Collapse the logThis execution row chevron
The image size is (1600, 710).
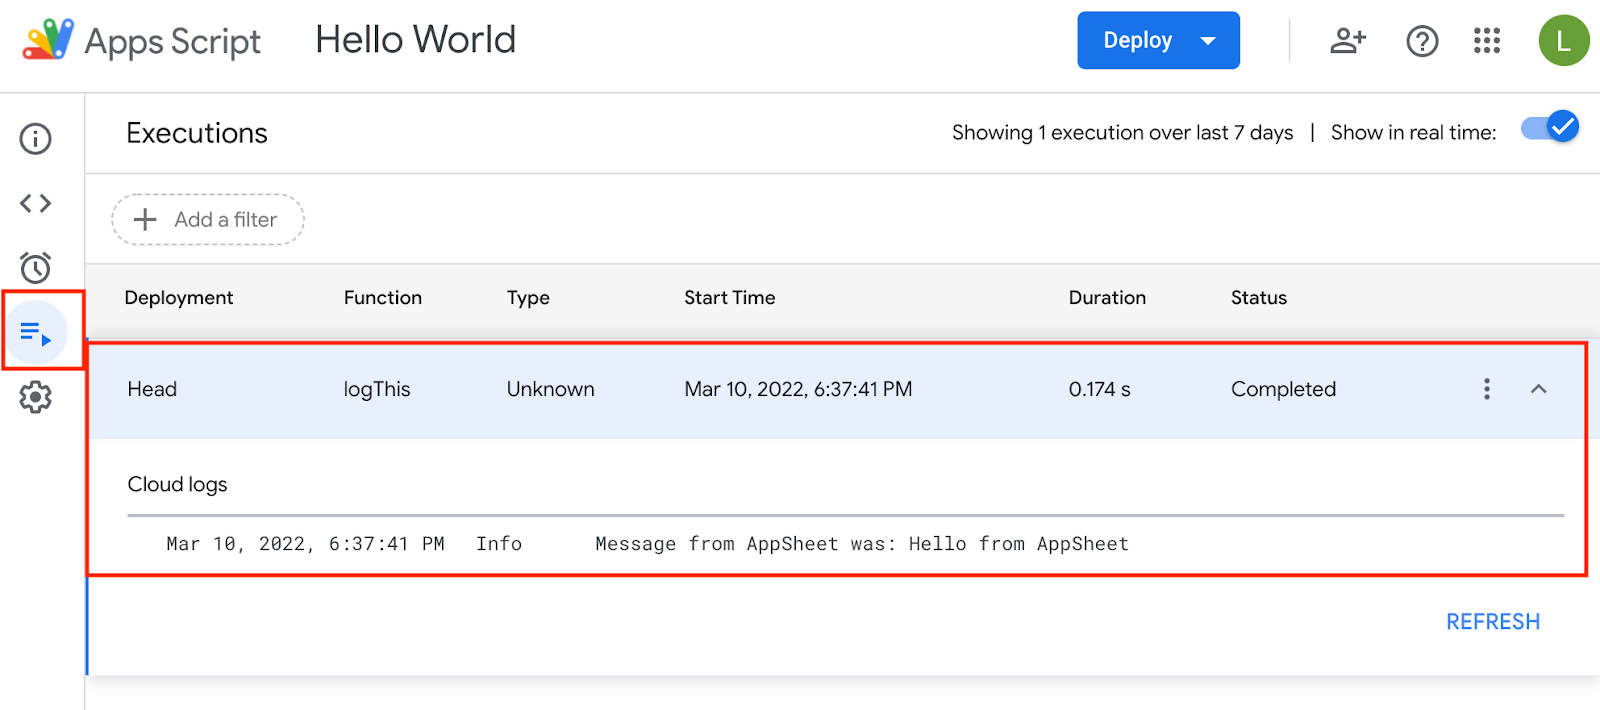[x=1538, y=389]
